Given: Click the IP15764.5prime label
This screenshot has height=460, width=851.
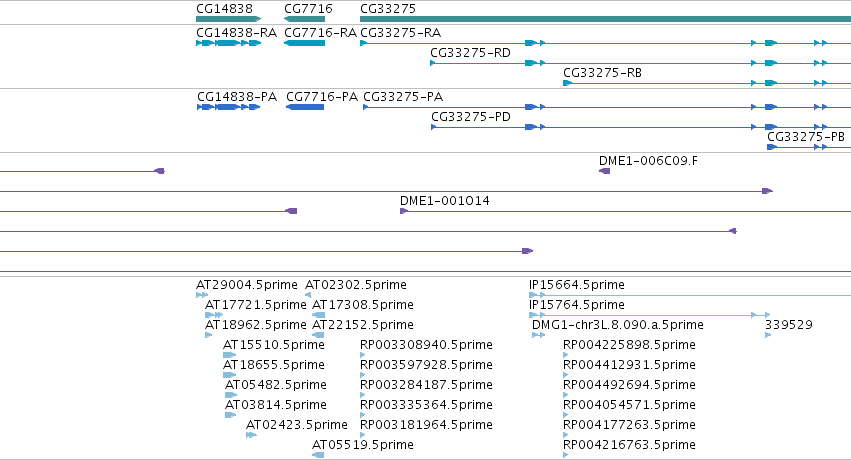Looking at the screenshot, I should [577, 305].
